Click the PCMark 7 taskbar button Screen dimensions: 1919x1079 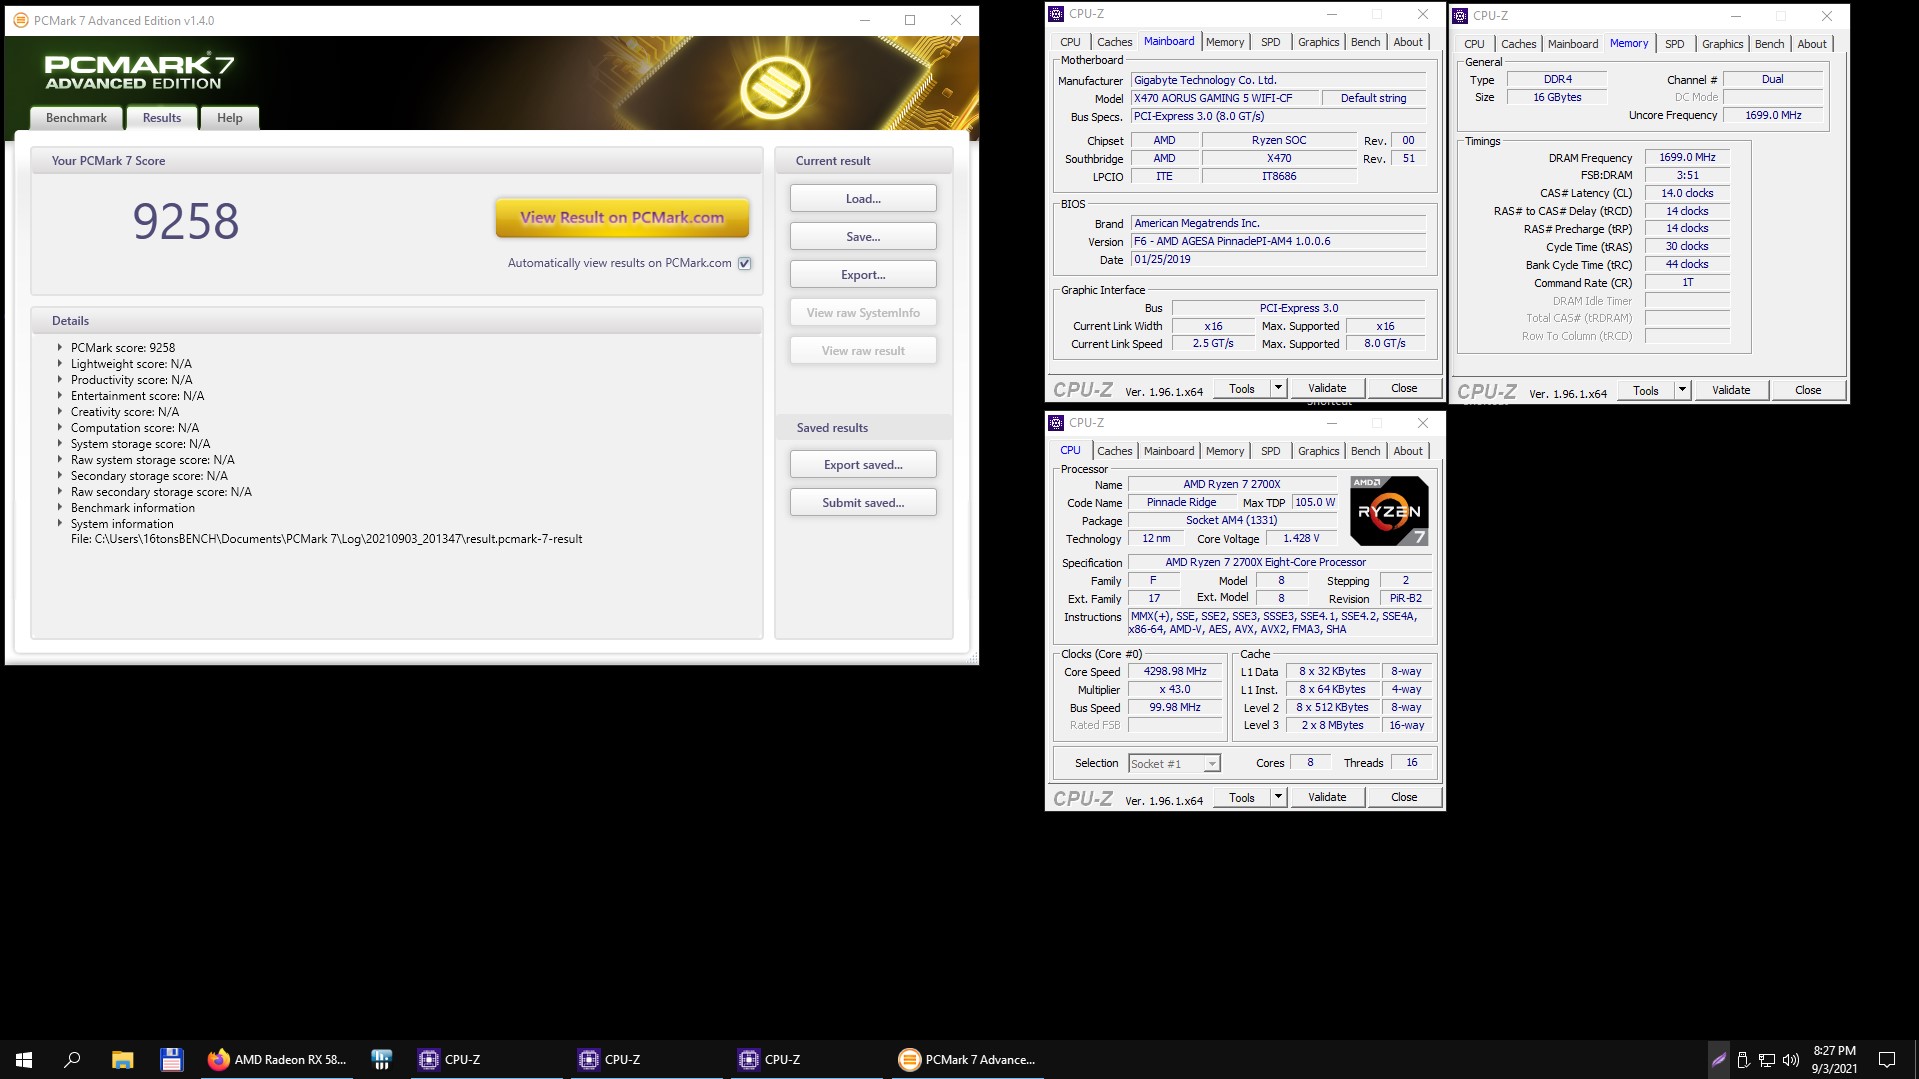[x=967, y=1059]
